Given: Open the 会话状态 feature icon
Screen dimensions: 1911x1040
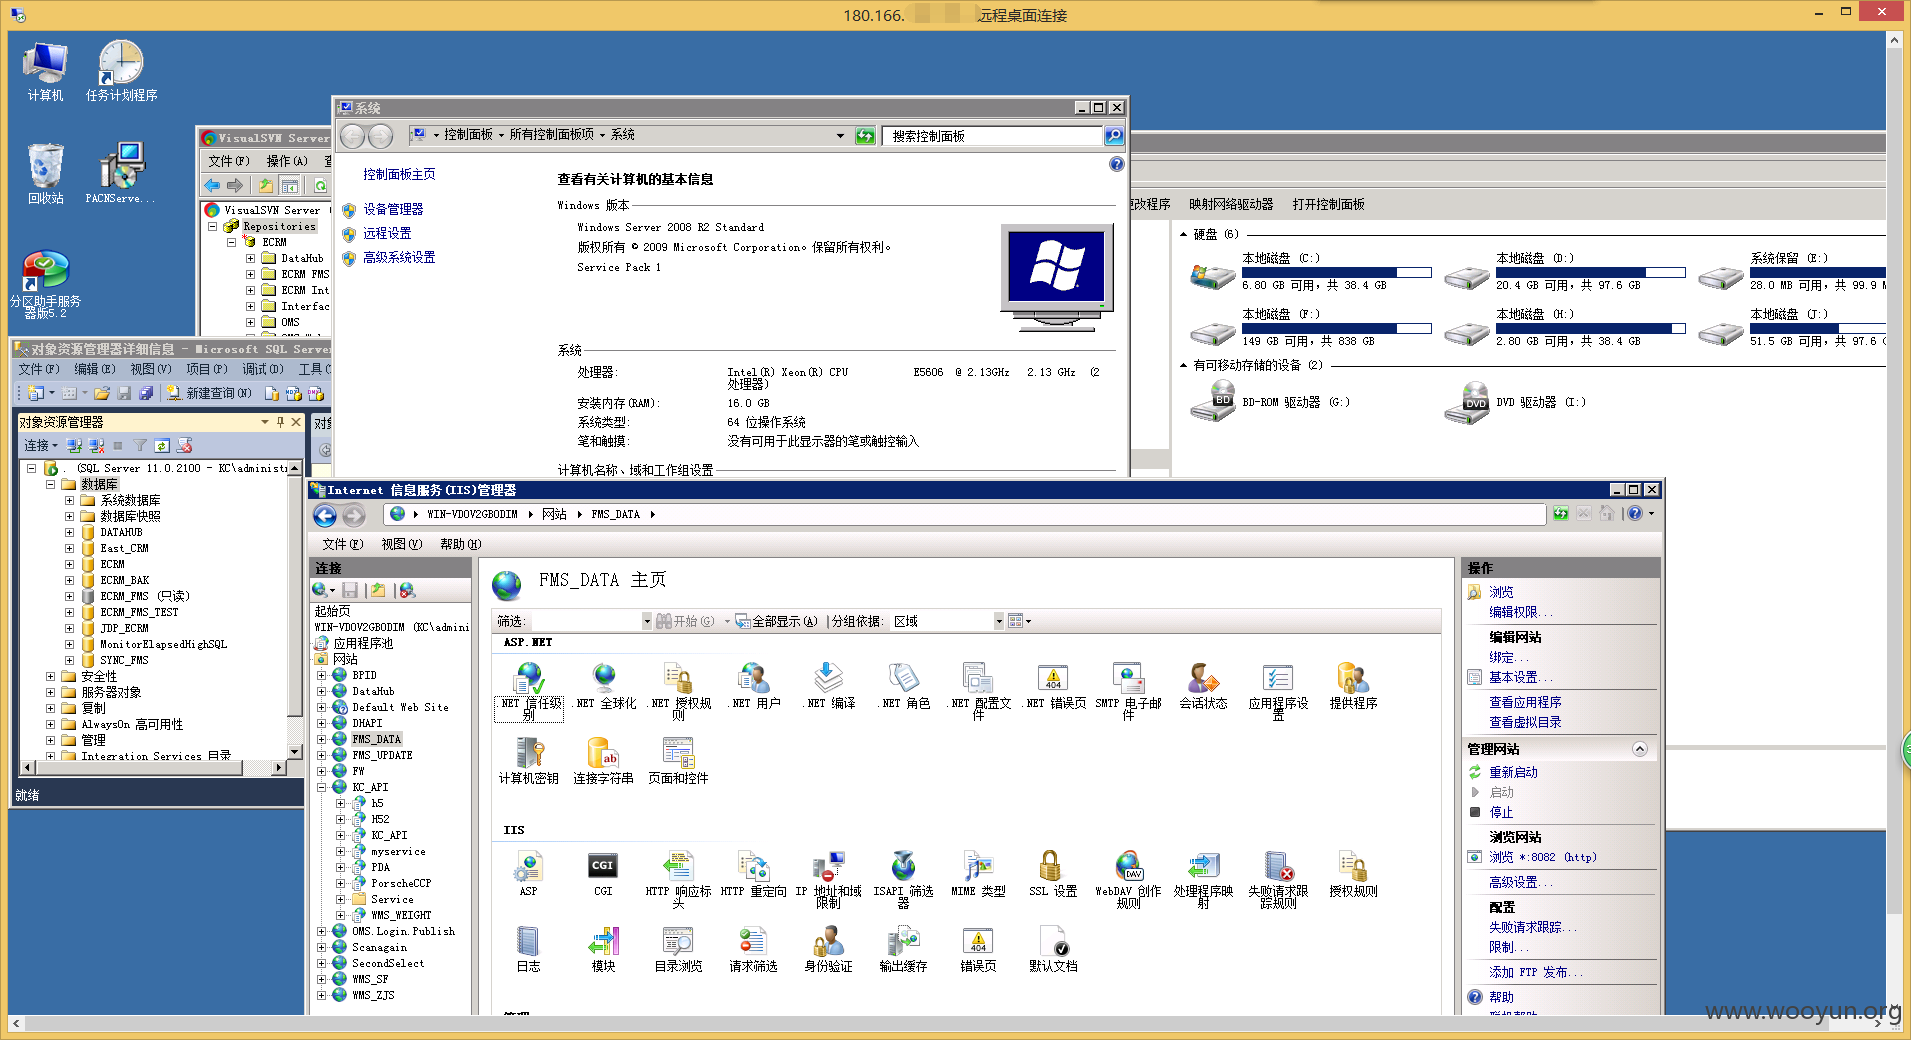Looking at the screenshot, I should [1203, 687].
